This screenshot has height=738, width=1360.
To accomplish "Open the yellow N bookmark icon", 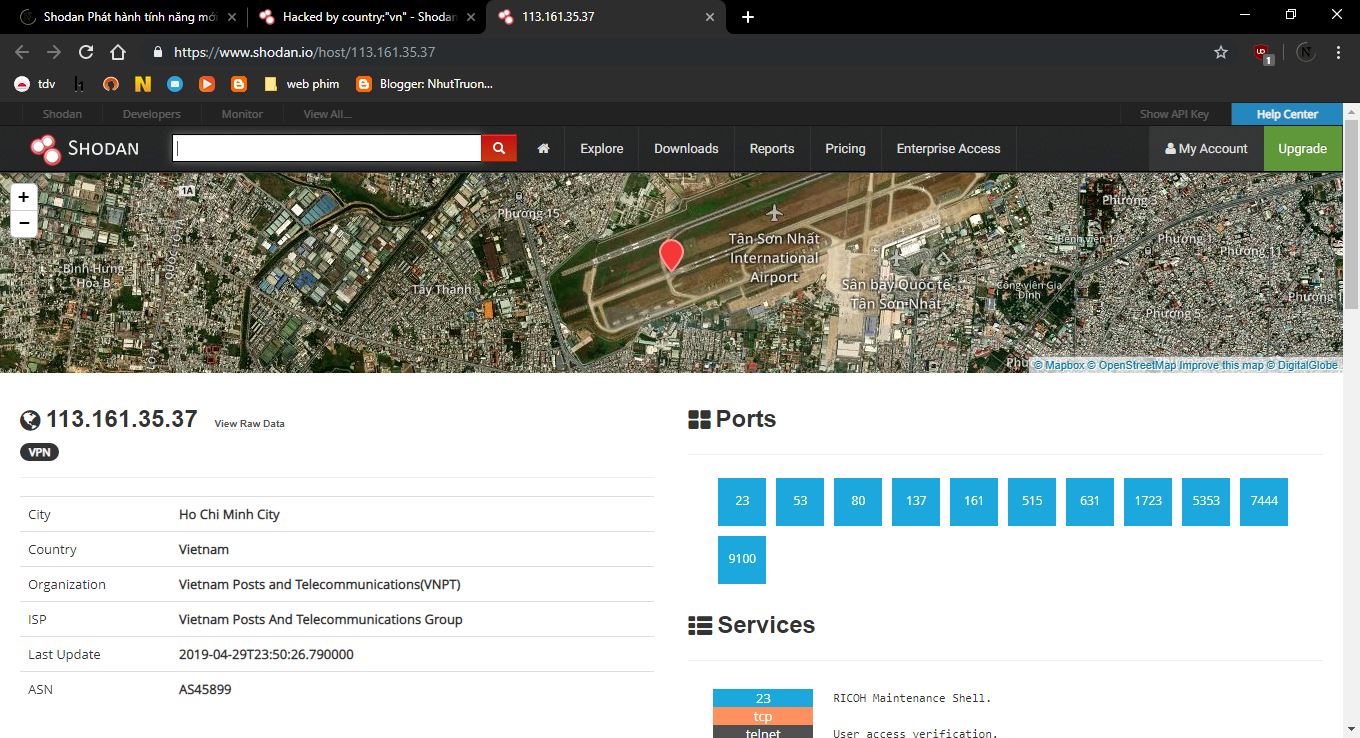I will pyautogui.click(x=143, y=84).
